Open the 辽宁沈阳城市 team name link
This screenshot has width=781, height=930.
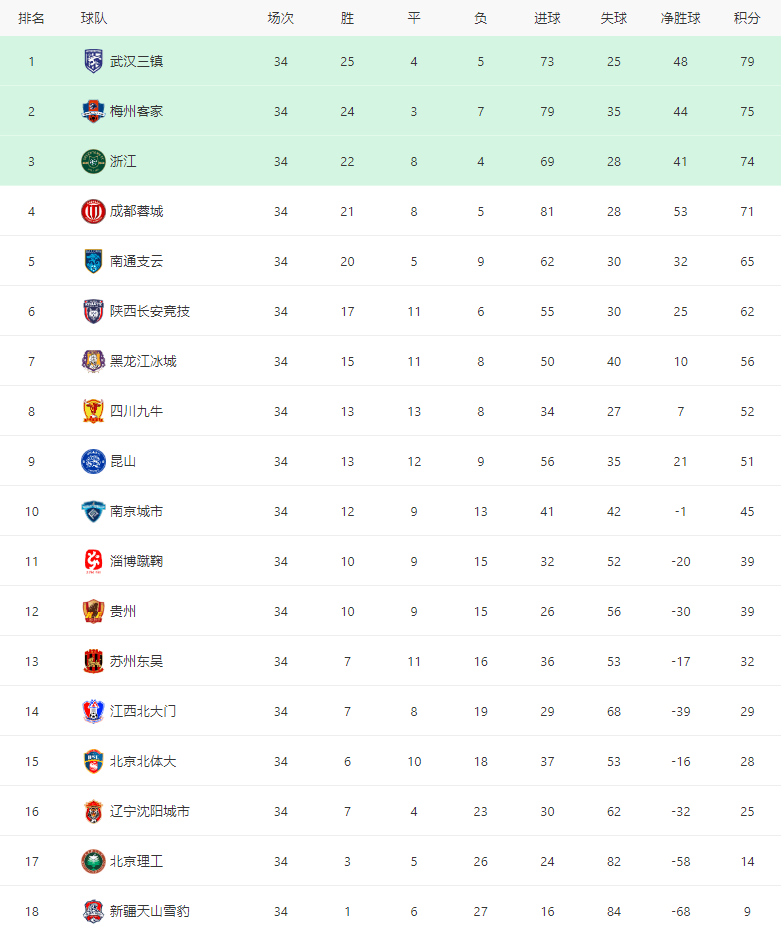point(149,811)
